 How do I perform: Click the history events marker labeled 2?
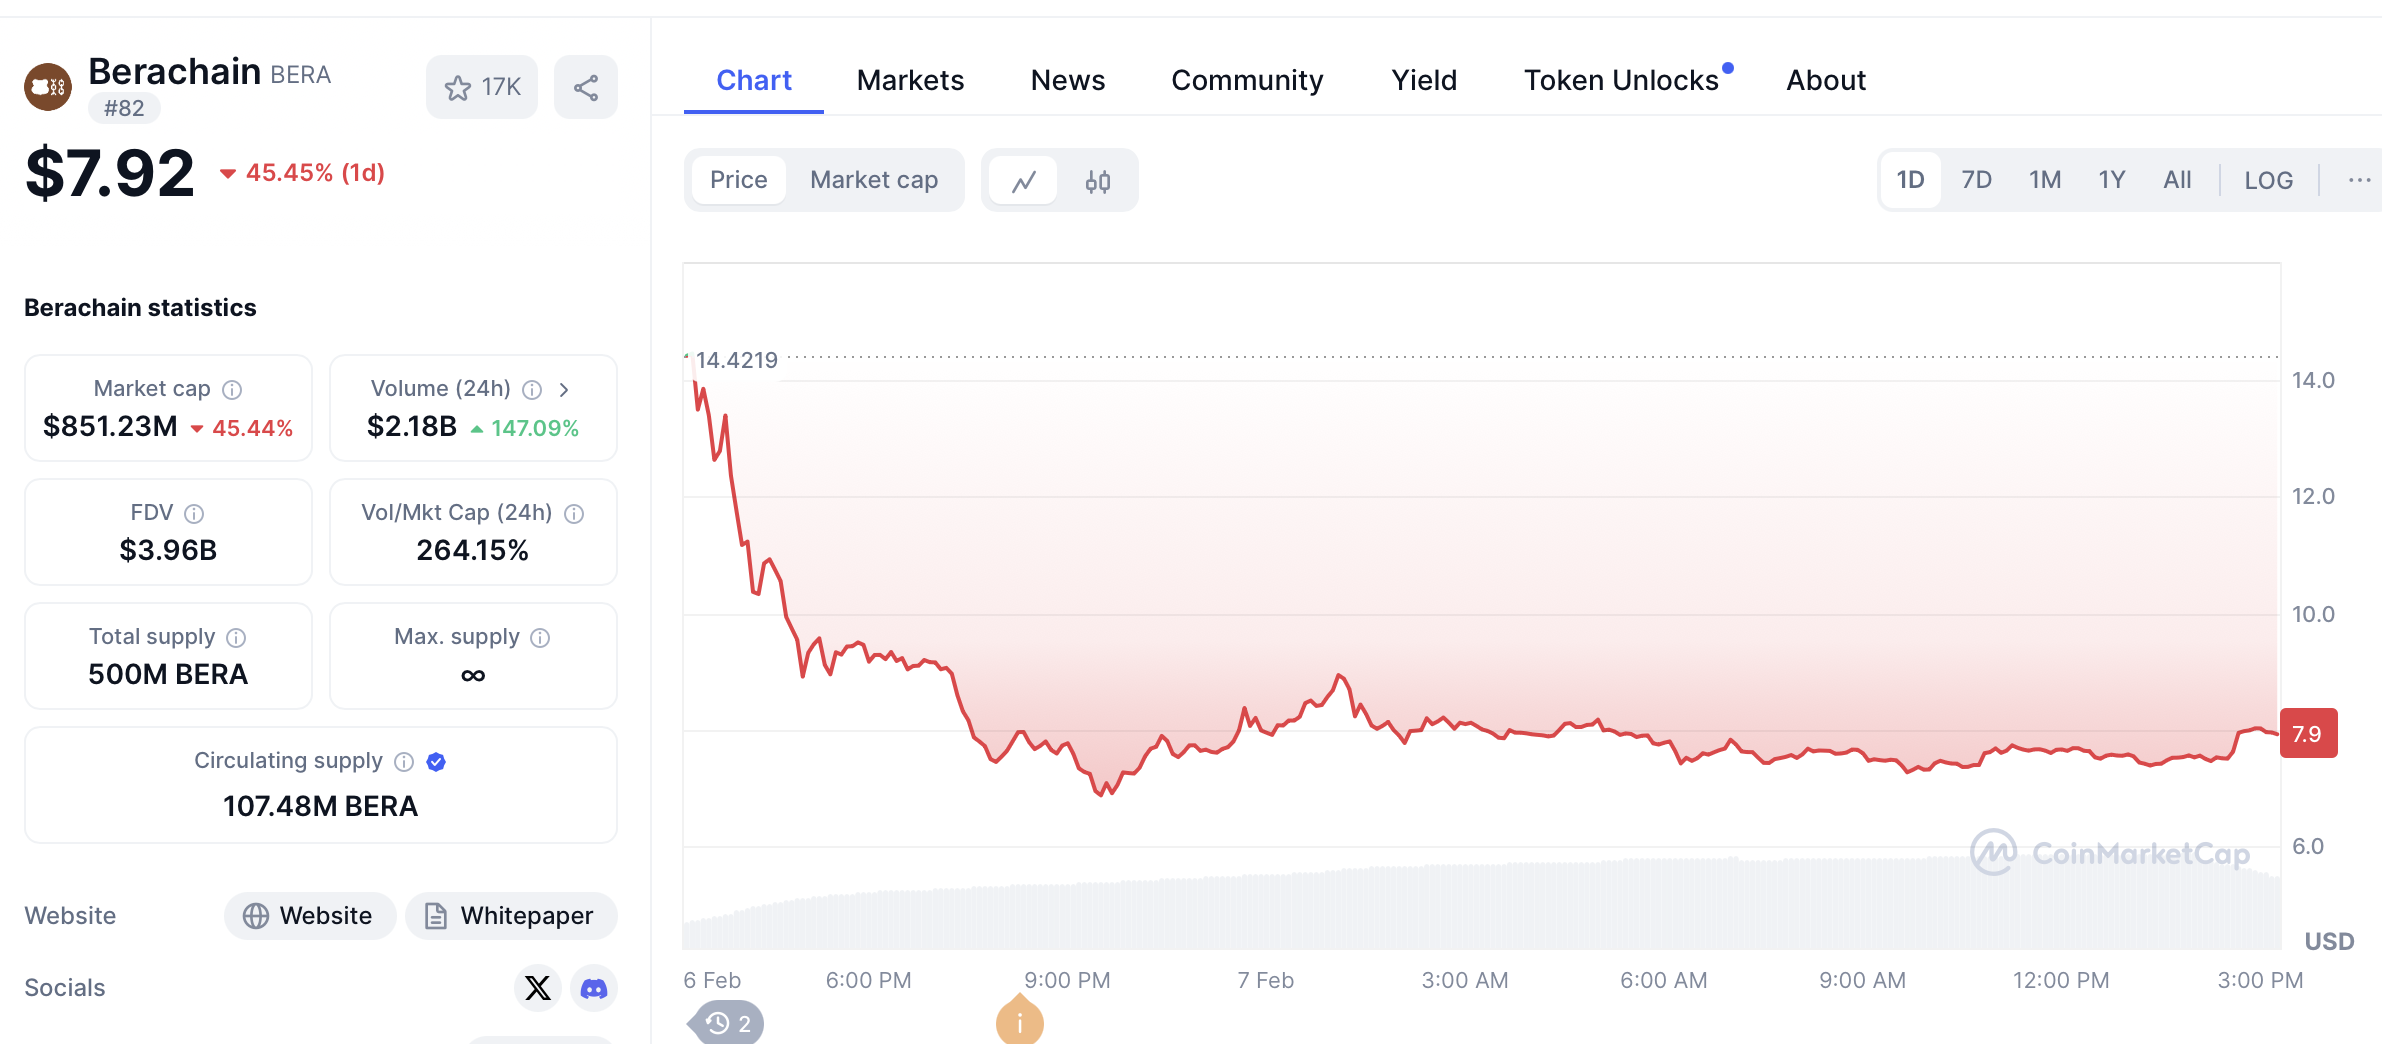click(727, 1023)
